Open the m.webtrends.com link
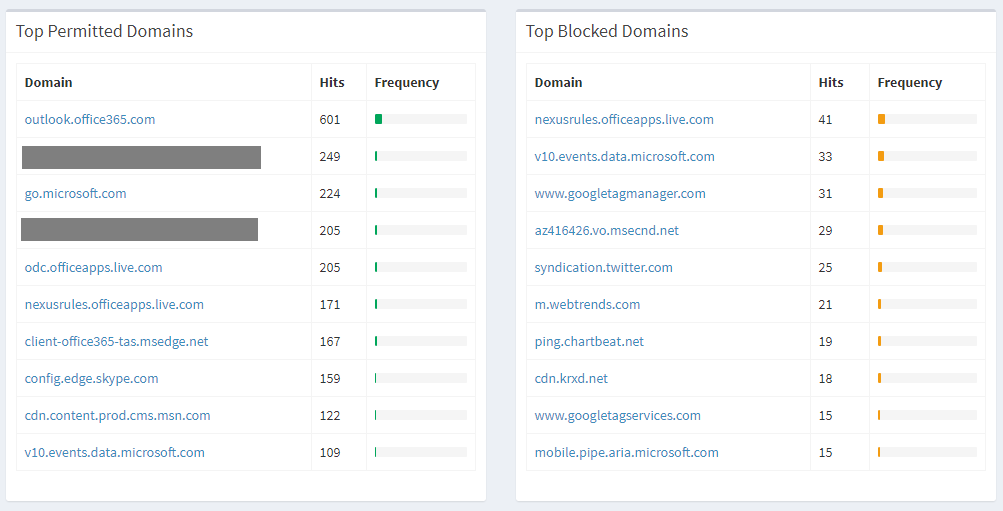This screenshot has width=1003, height=511. [x=587, y=304]
